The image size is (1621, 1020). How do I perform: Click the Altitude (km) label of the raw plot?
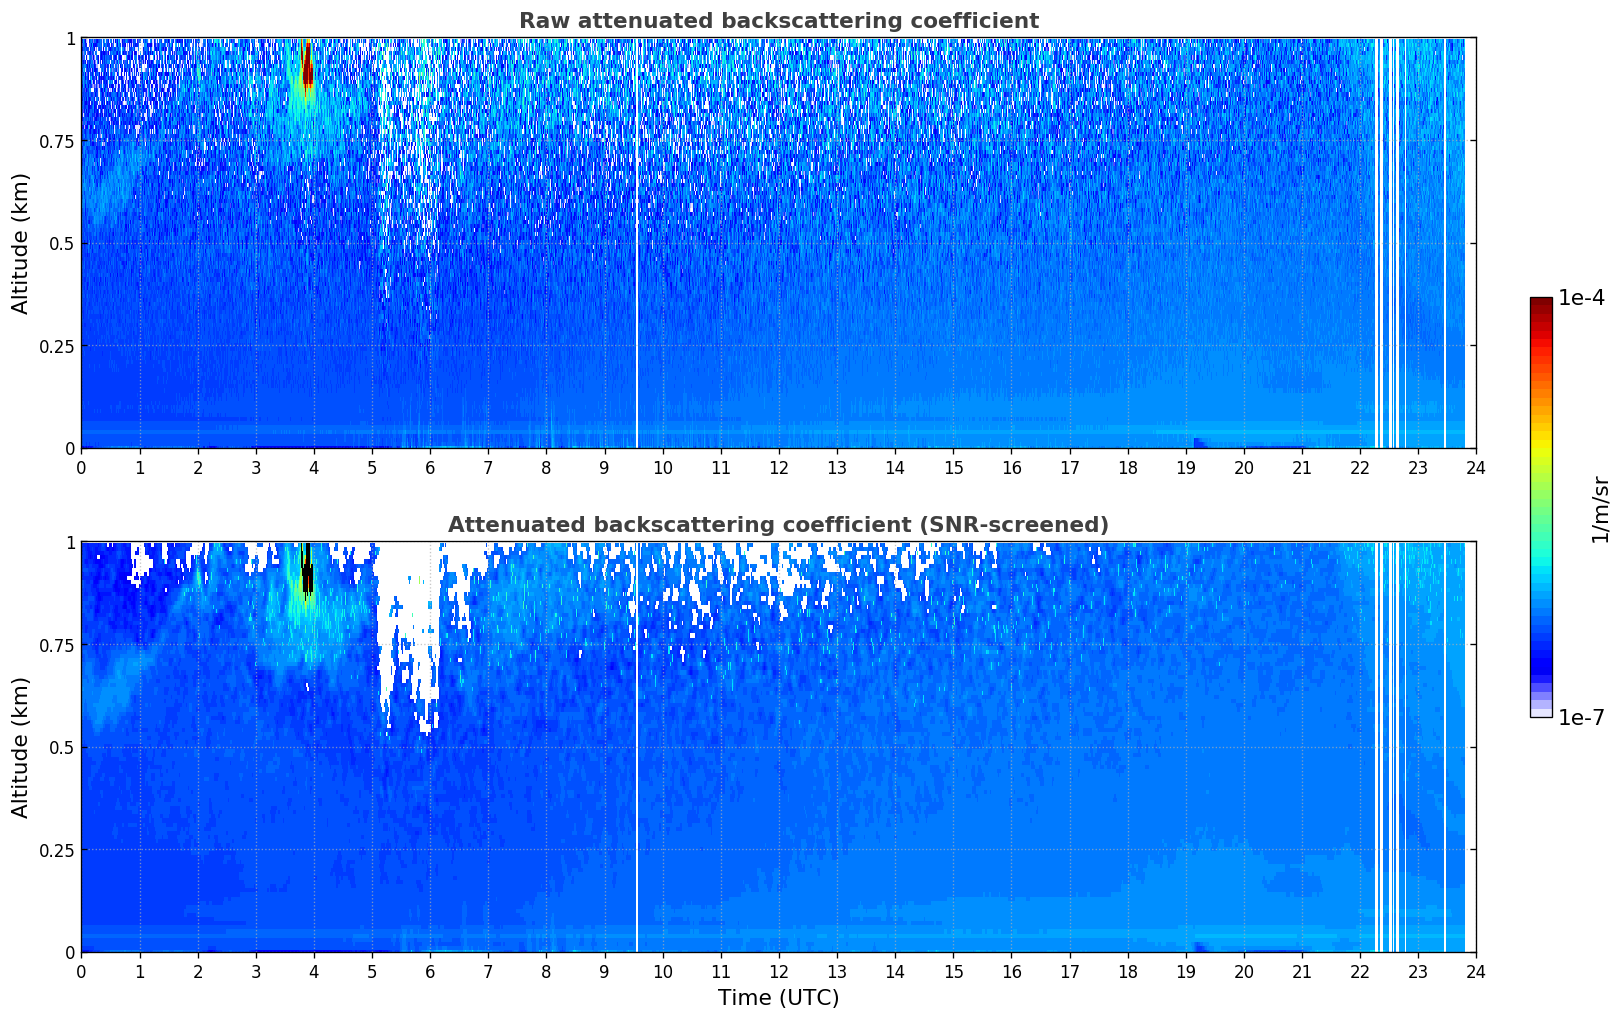coord(21,243)
